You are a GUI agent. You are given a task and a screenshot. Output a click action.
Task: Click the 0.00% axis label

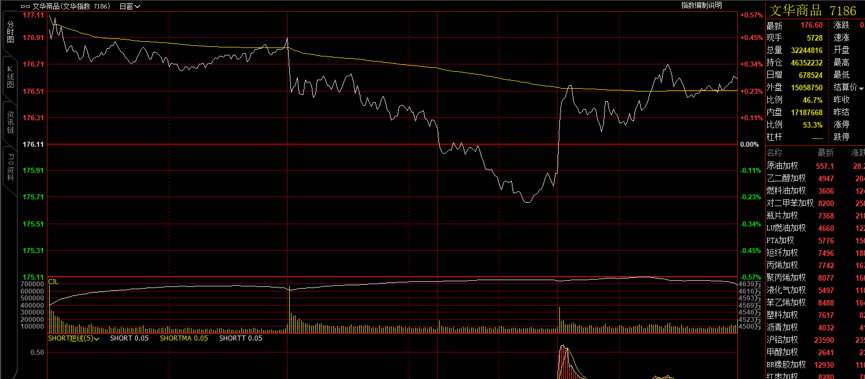pos(751,145)
